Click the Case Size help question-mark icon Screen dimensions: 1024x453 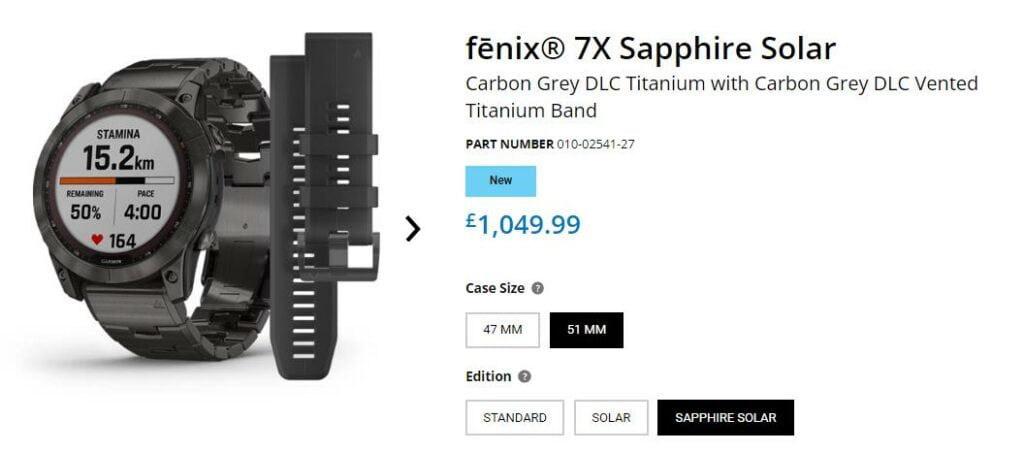[x=538, y=288]
